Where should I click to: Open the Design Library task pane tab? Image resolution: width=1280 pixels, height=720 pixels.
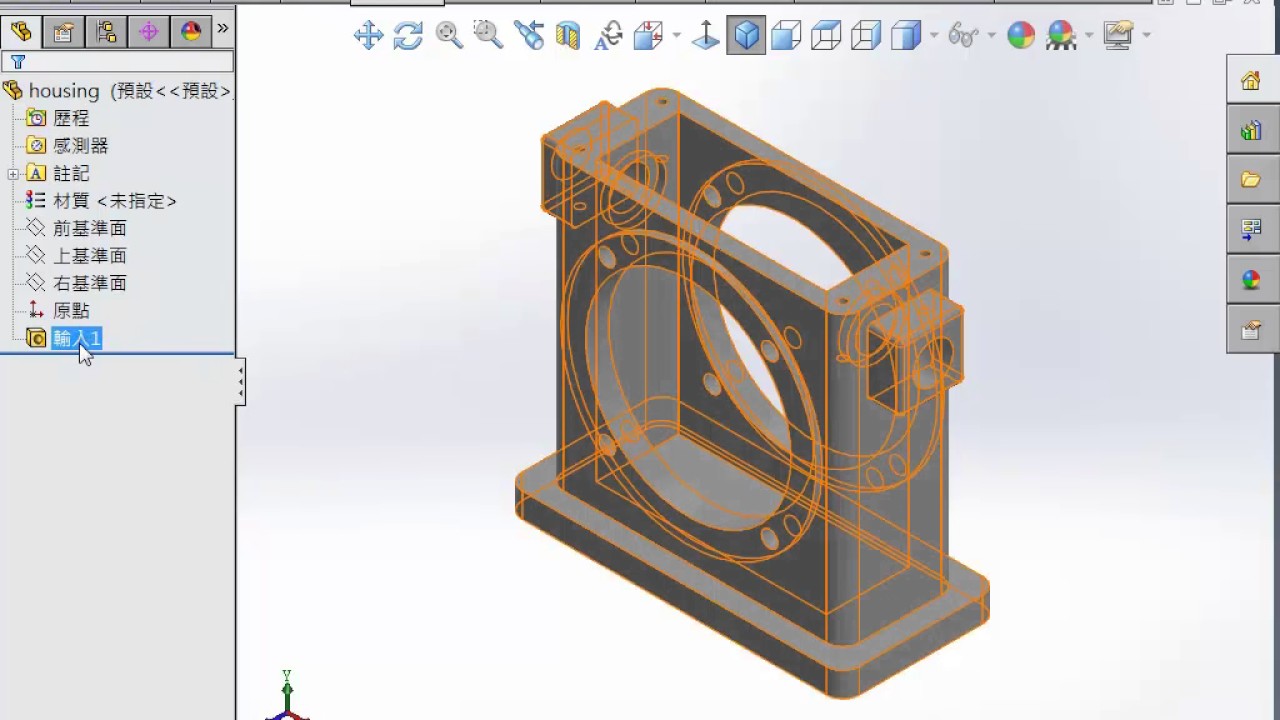click(1251, 130)
